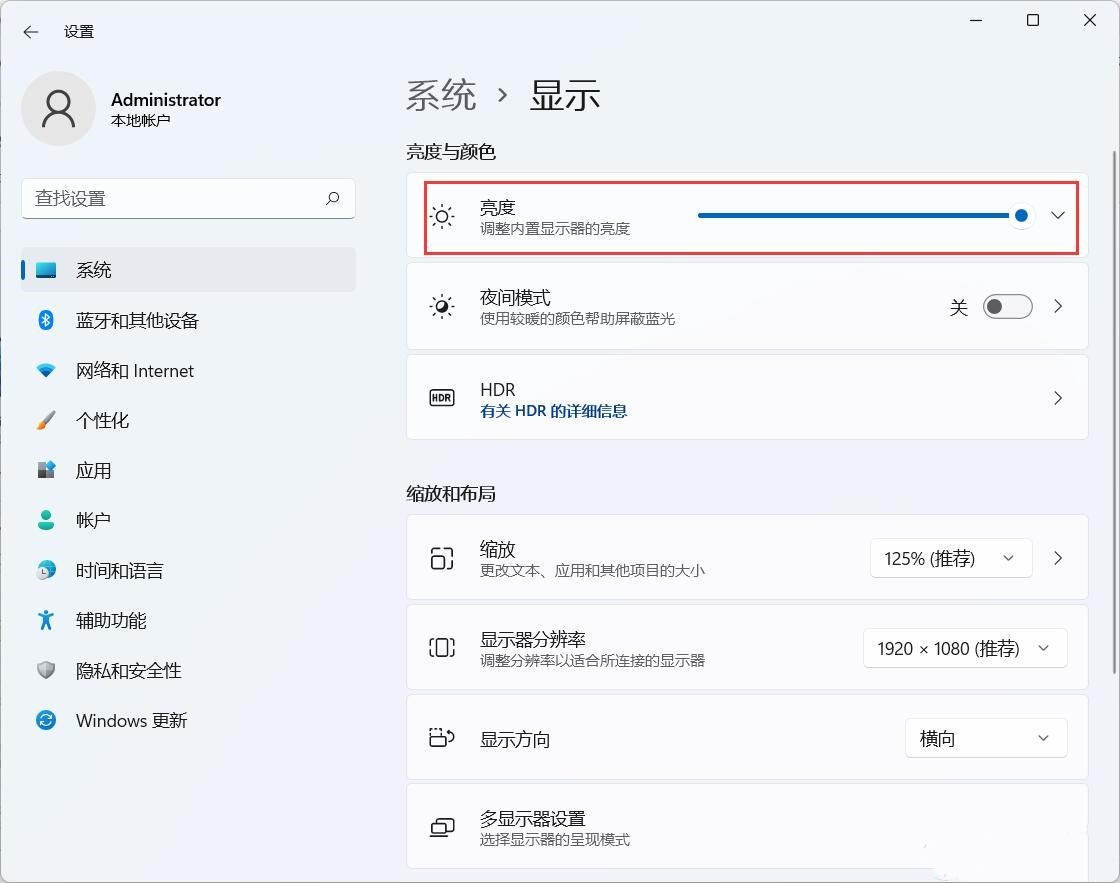Image resolution: width=1120 pixels, height=883 pixels.
Task: Click the search magnifier icon
Action: click(333, 198)
